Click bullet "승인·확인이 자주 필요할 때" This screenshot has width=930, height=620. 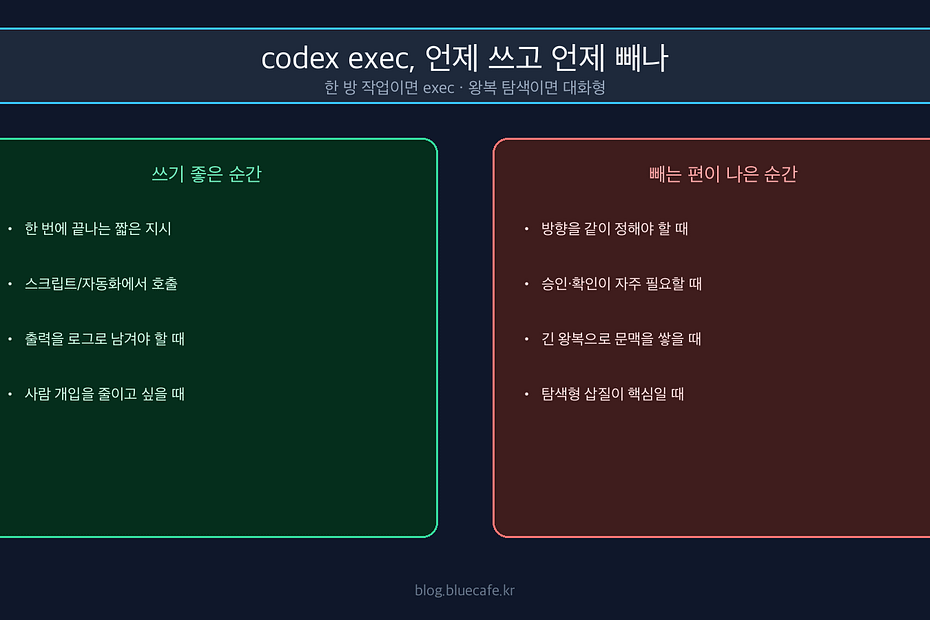[621, 284]
